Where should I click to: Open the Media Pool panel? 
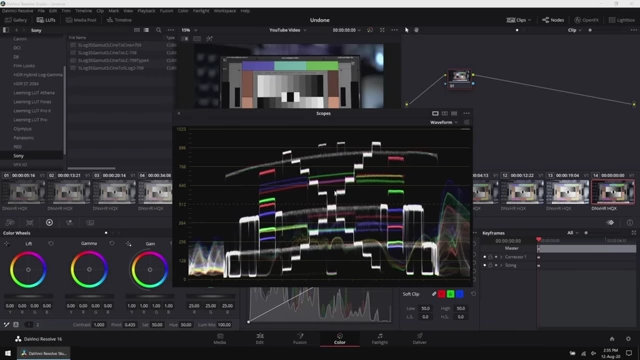(x=81, y=20)
